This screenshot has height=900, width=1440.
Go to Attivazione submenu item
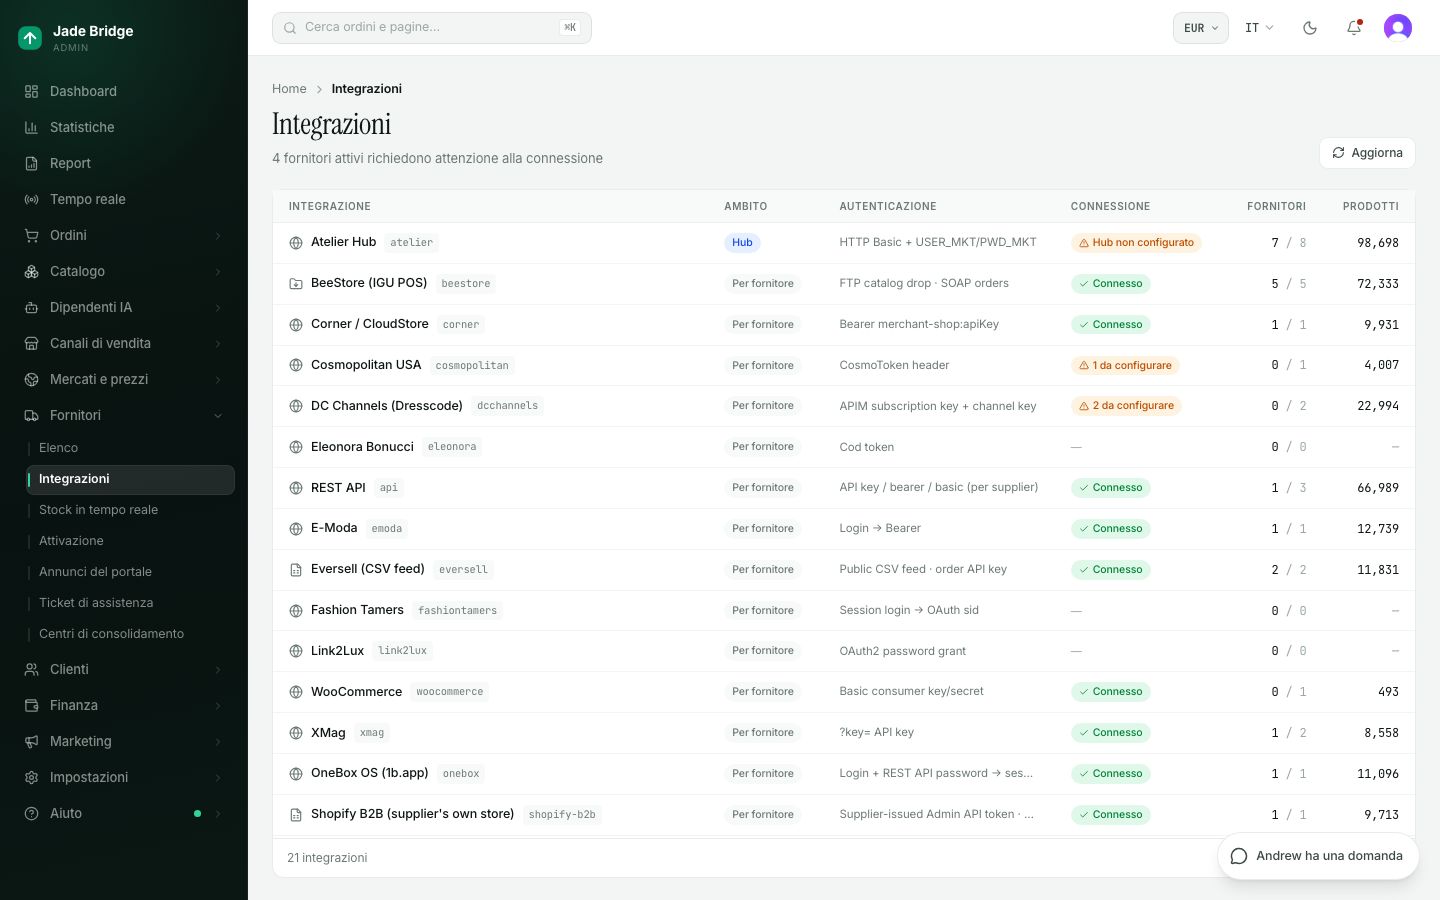130,541
